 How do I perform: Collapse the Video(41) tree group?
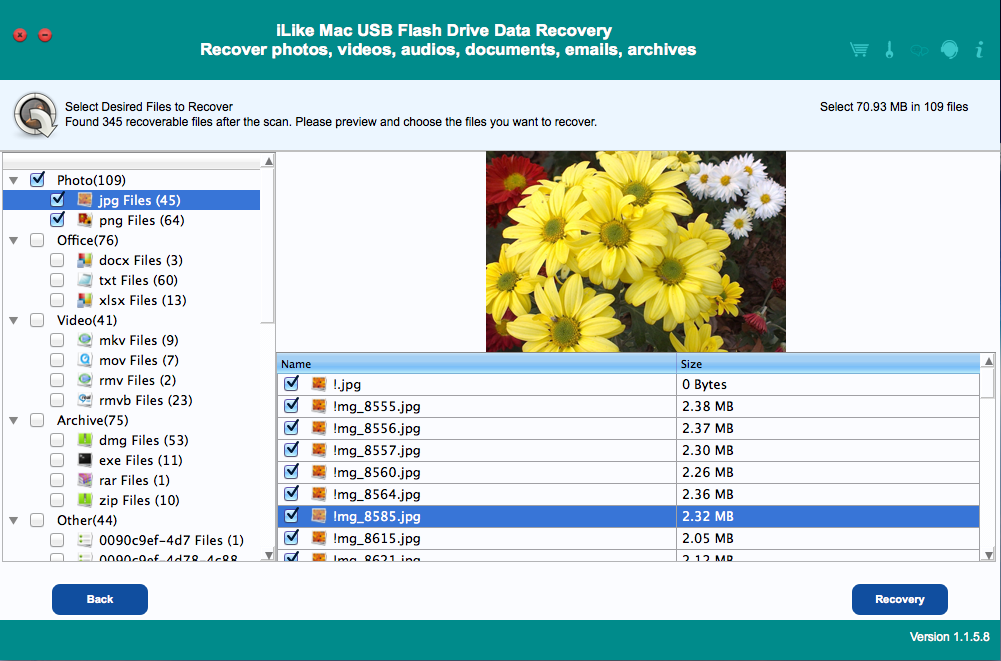(14, 321)
